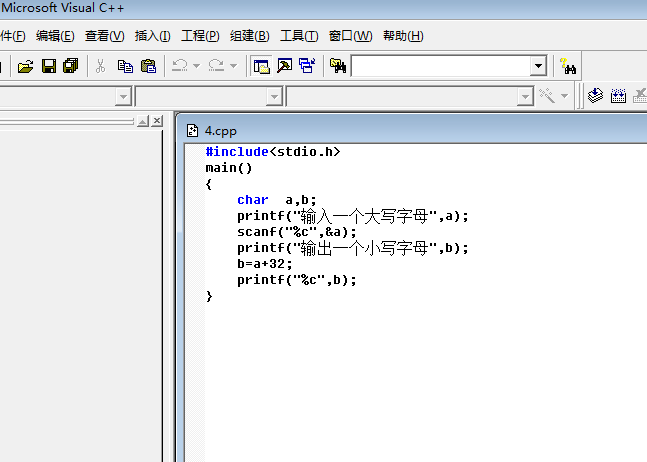647x462 pixels.
Task: Click the Build icon in build toolbar
Action: tap(618, 96)
